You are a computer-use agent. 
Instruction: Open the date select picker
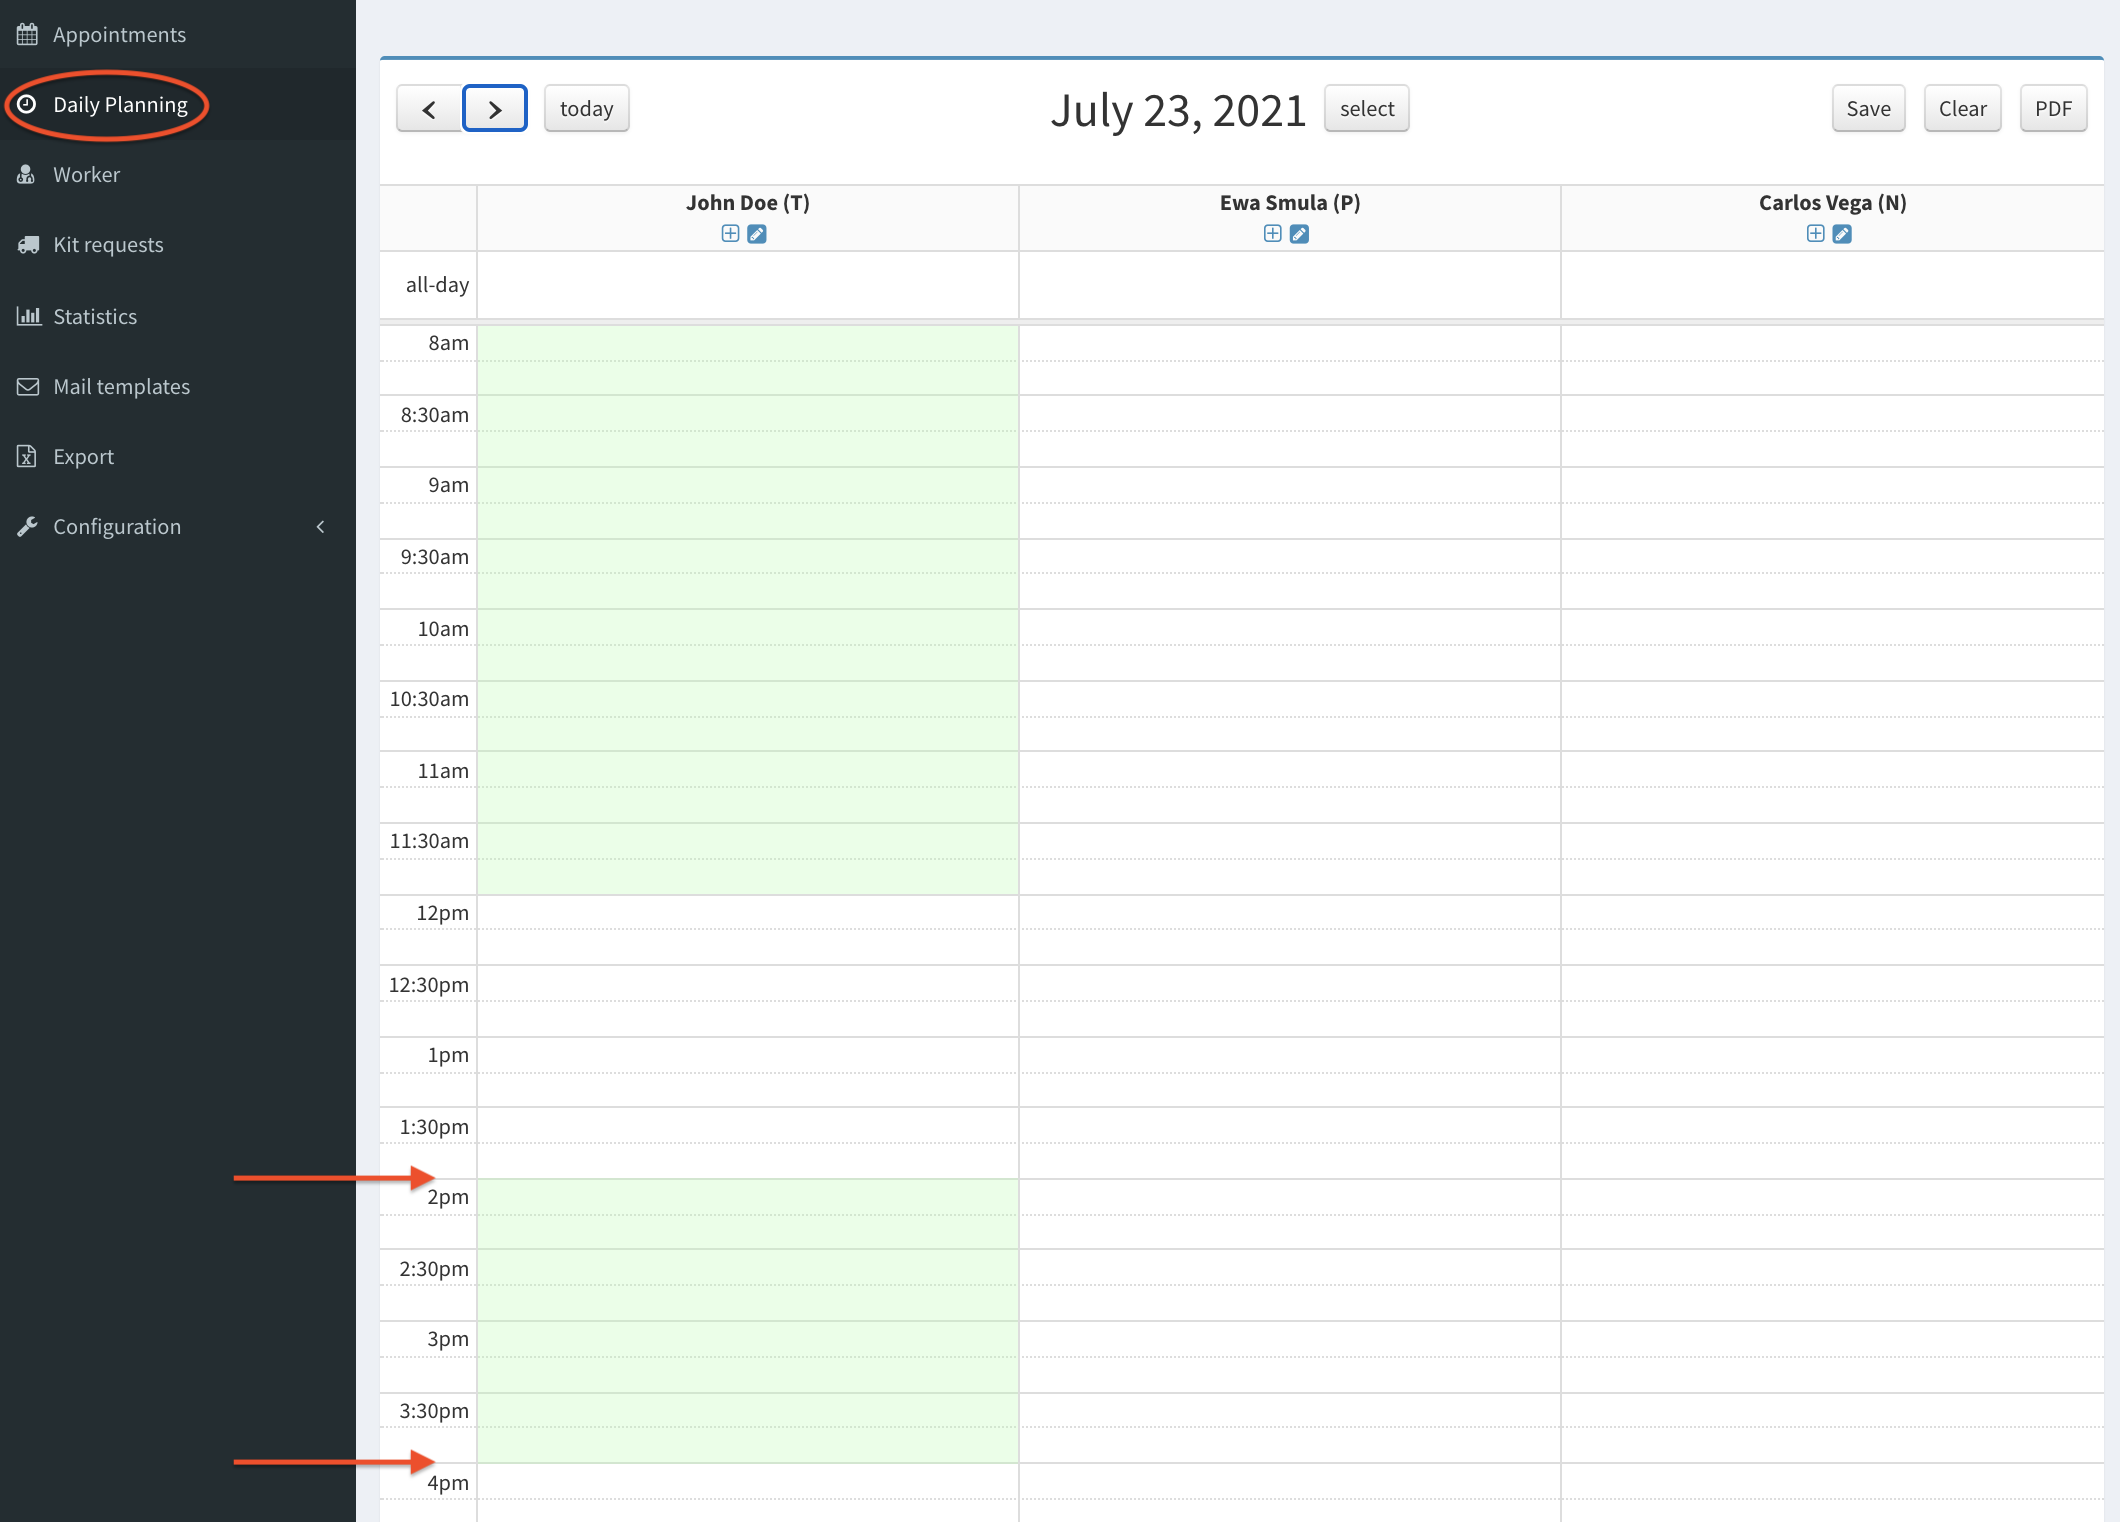pos(1366,109)
